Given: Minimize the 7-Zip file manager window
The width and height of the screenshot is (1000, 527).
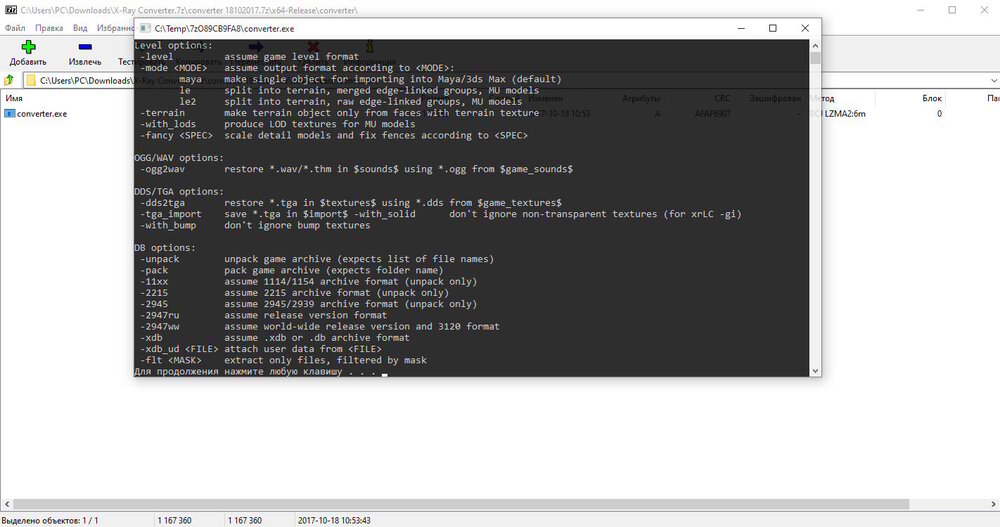Looking at the screenshot, I should 921,10.
